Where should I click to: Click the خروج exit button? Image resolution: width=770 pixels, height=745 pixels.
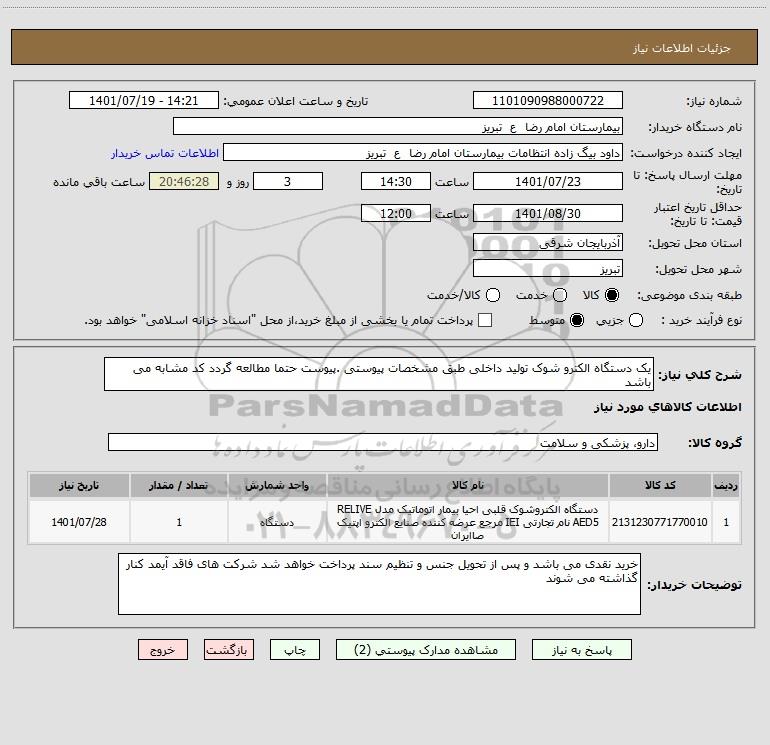coord(163,650)
